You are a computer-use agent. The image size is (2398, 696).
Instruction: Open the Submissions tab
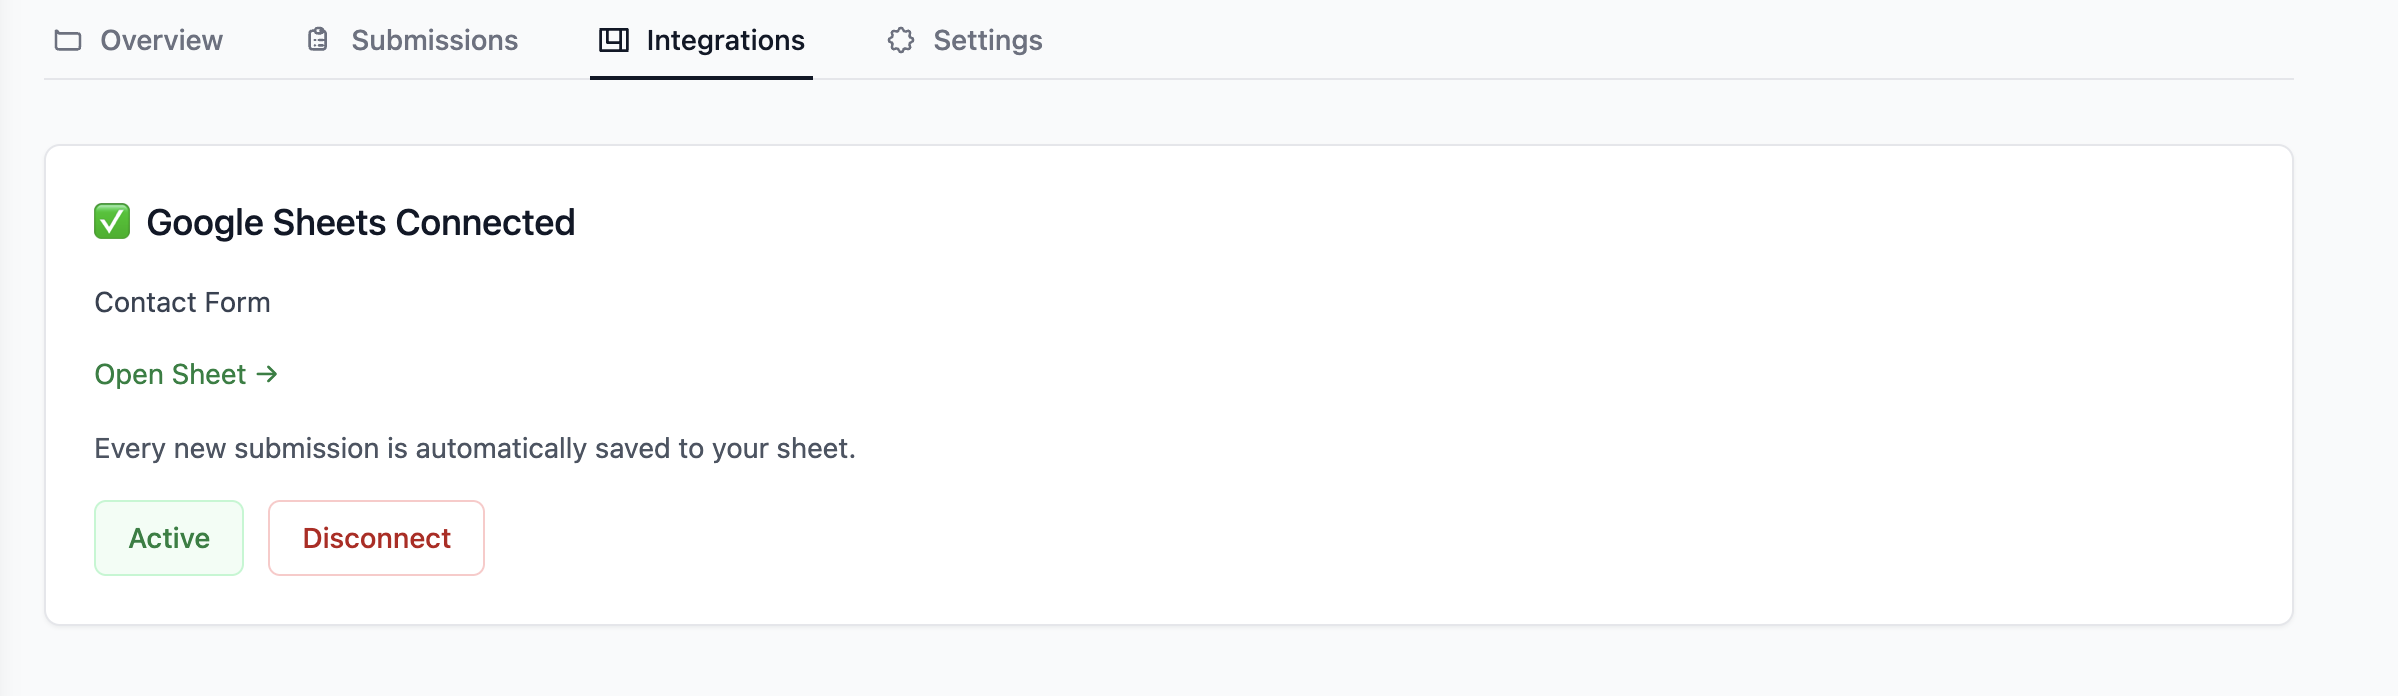coord(434,41)
